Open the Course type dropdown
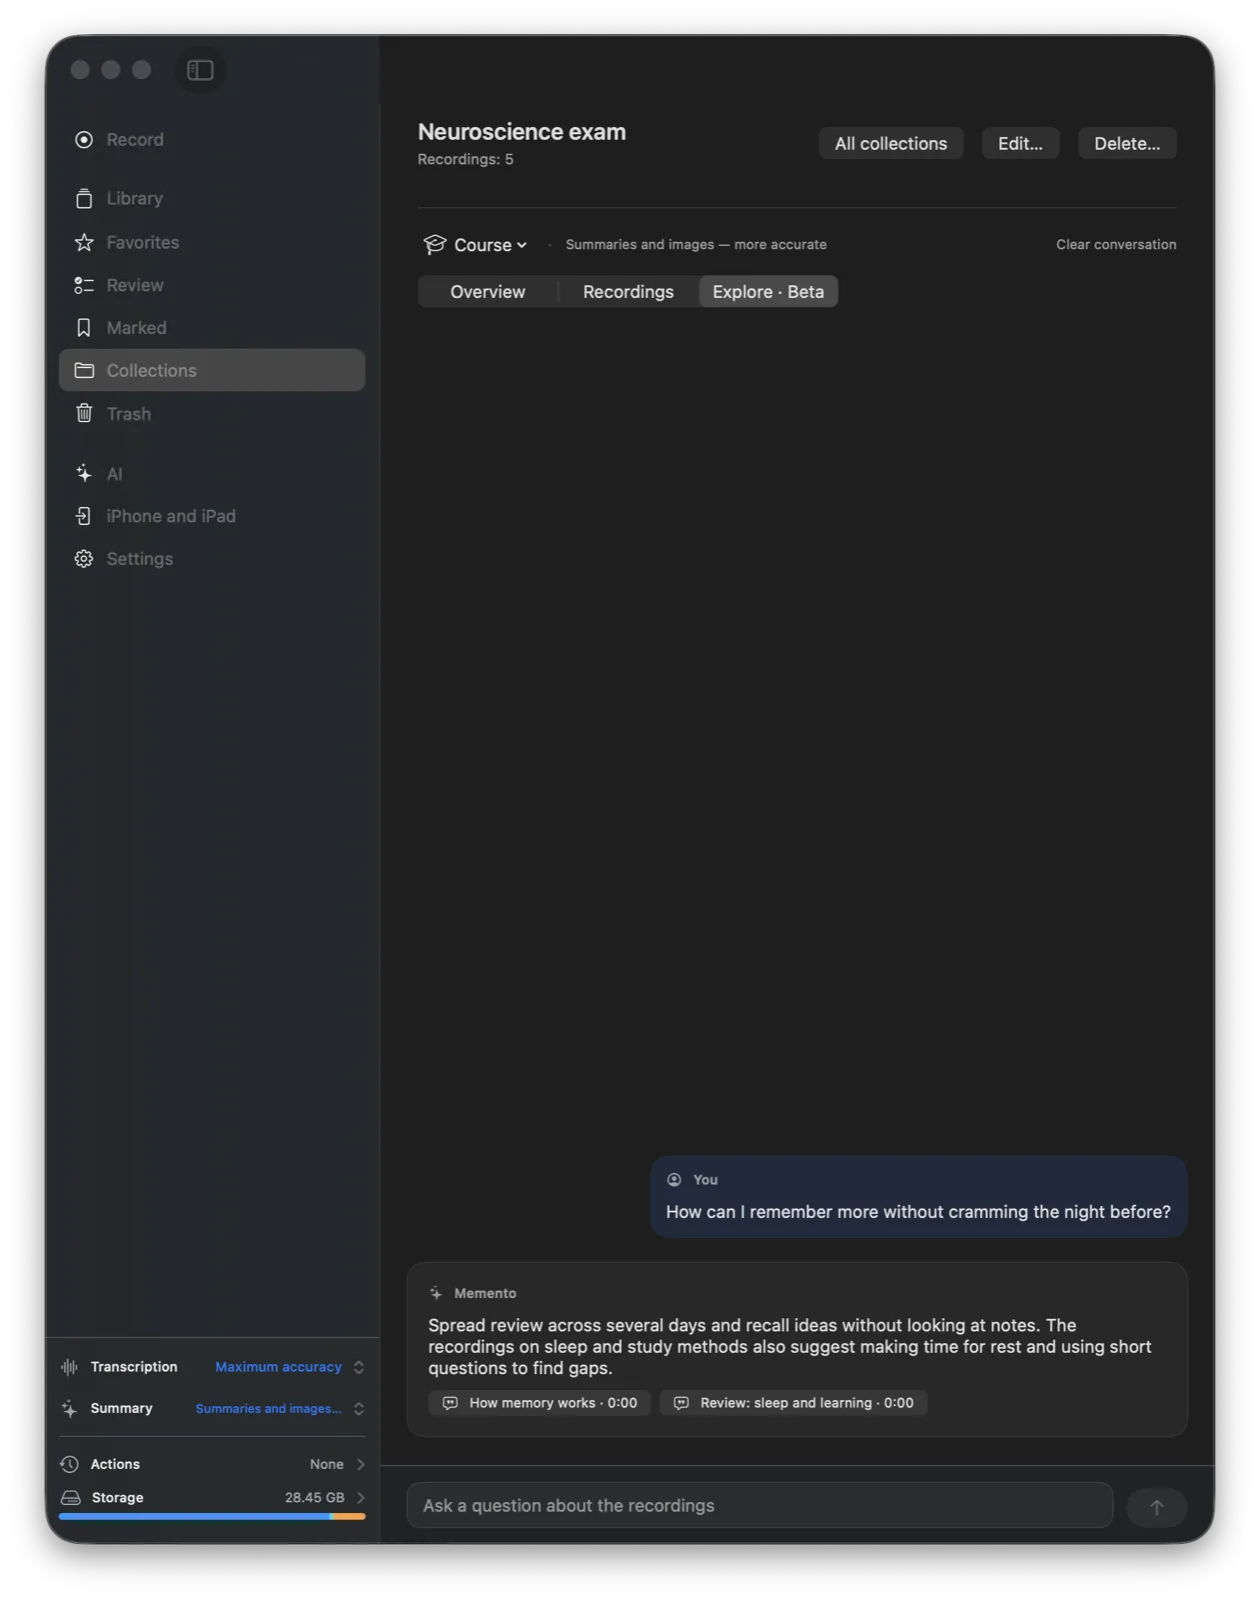The image size is (1260, 1600). tap(475, 245)
